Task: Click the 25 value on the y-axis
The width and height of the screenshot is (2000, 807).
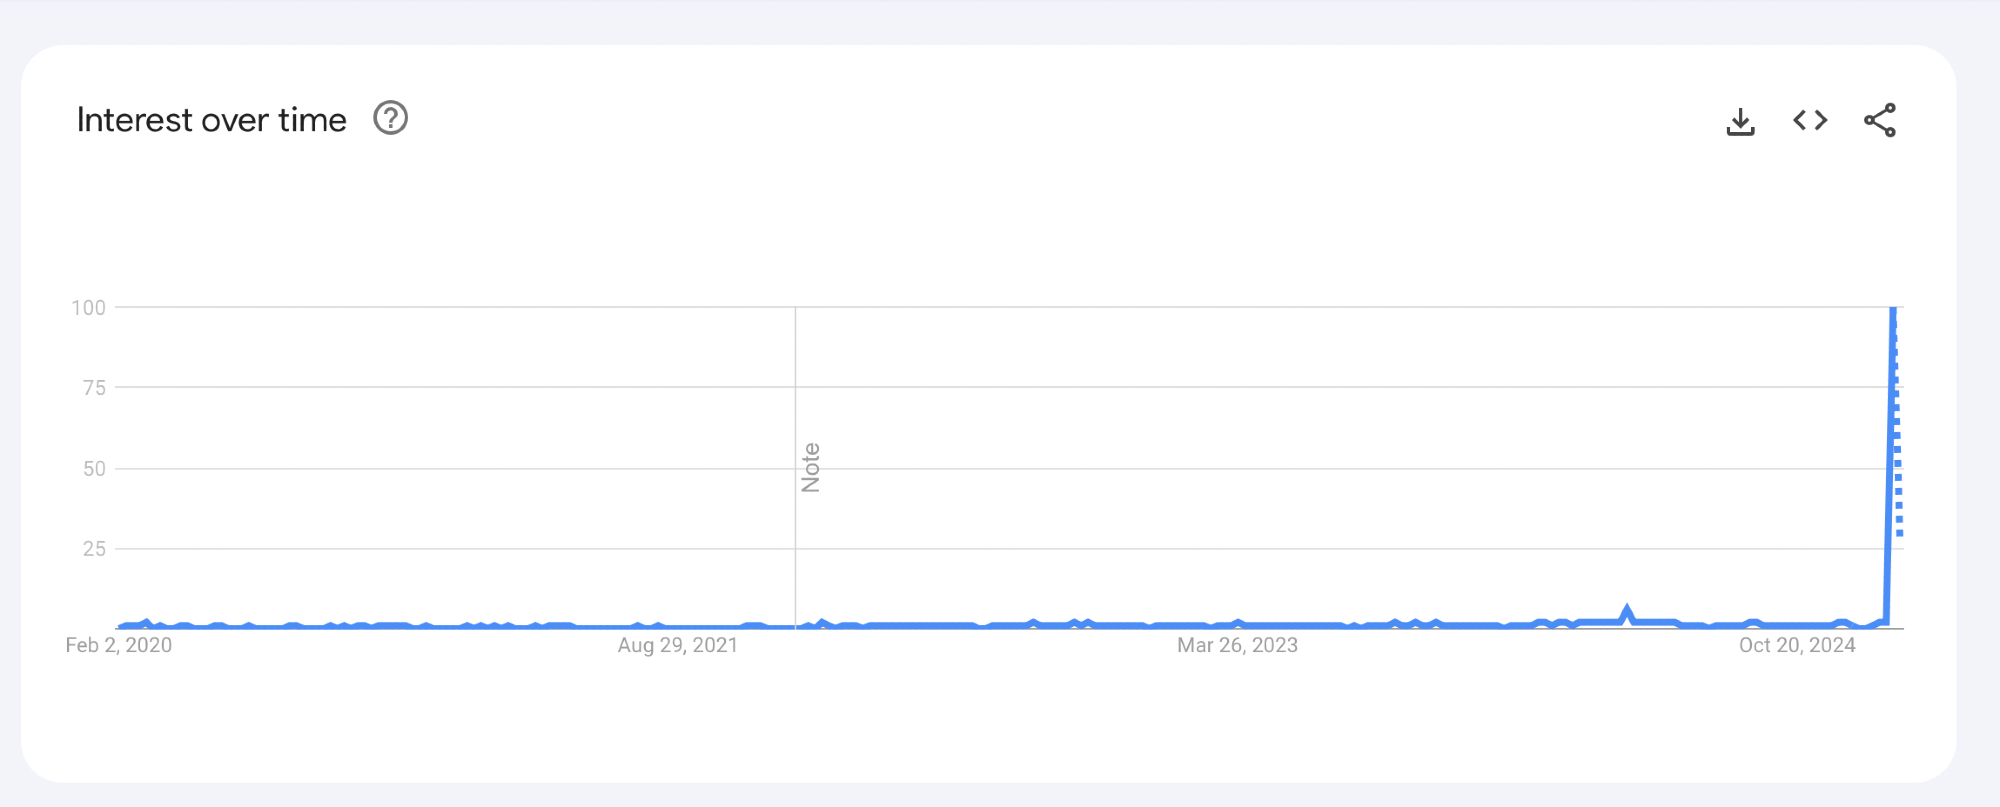Action: coord(94,549)
